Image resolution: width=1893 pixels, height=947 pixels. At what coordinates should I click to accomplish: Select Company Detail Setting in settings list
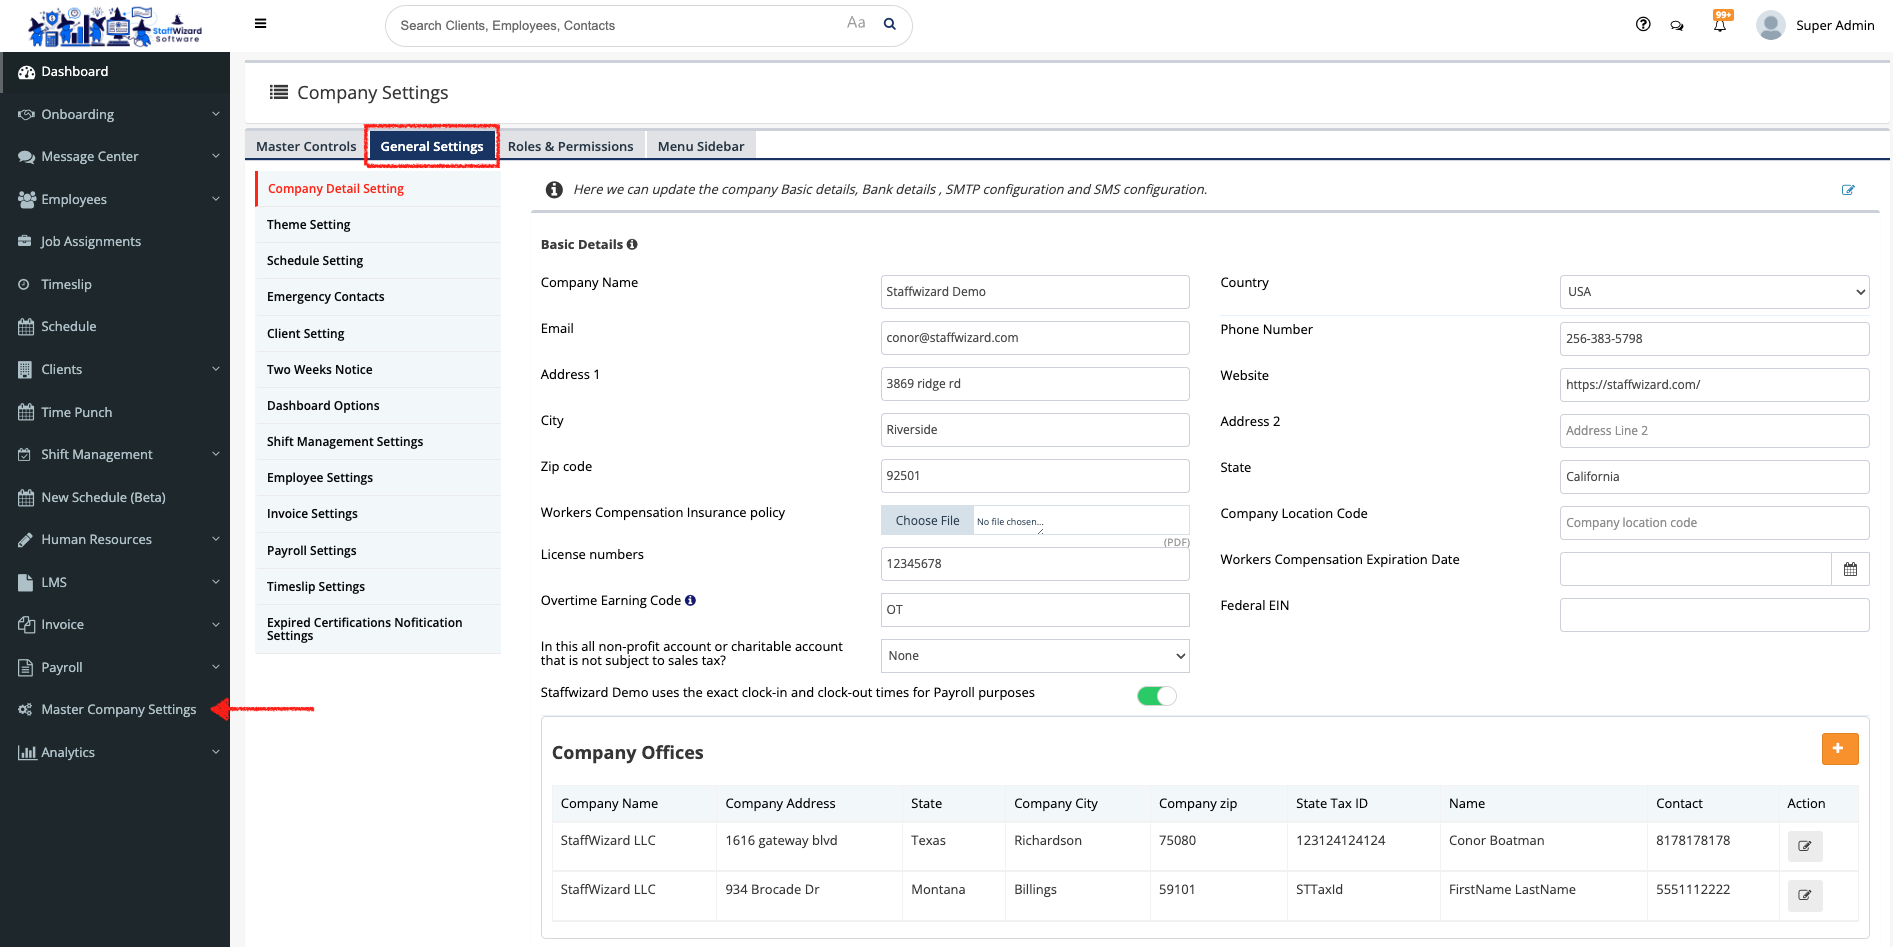coord(378,189)
